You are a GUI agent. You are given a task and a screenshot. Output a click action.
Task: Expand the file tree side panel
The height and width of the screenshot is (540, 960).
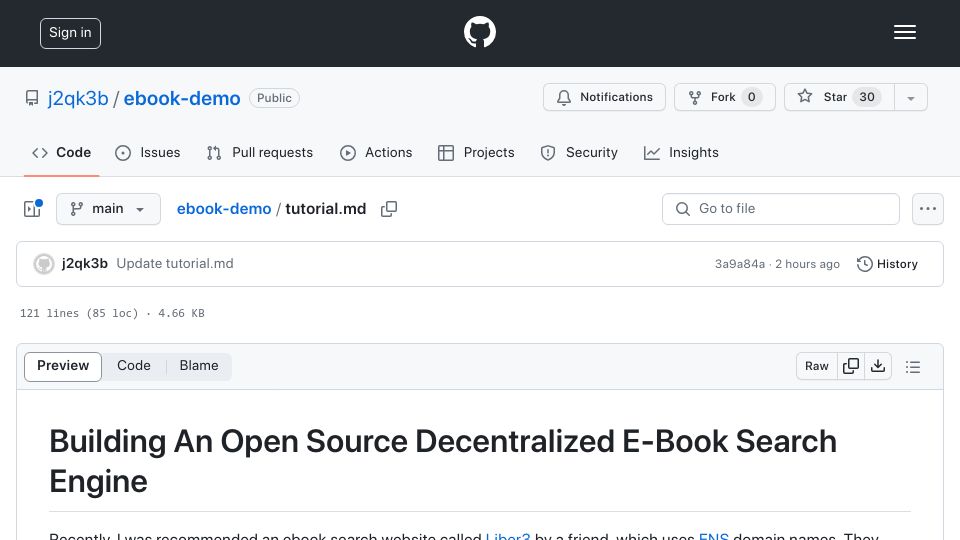[x=32, y=209]
